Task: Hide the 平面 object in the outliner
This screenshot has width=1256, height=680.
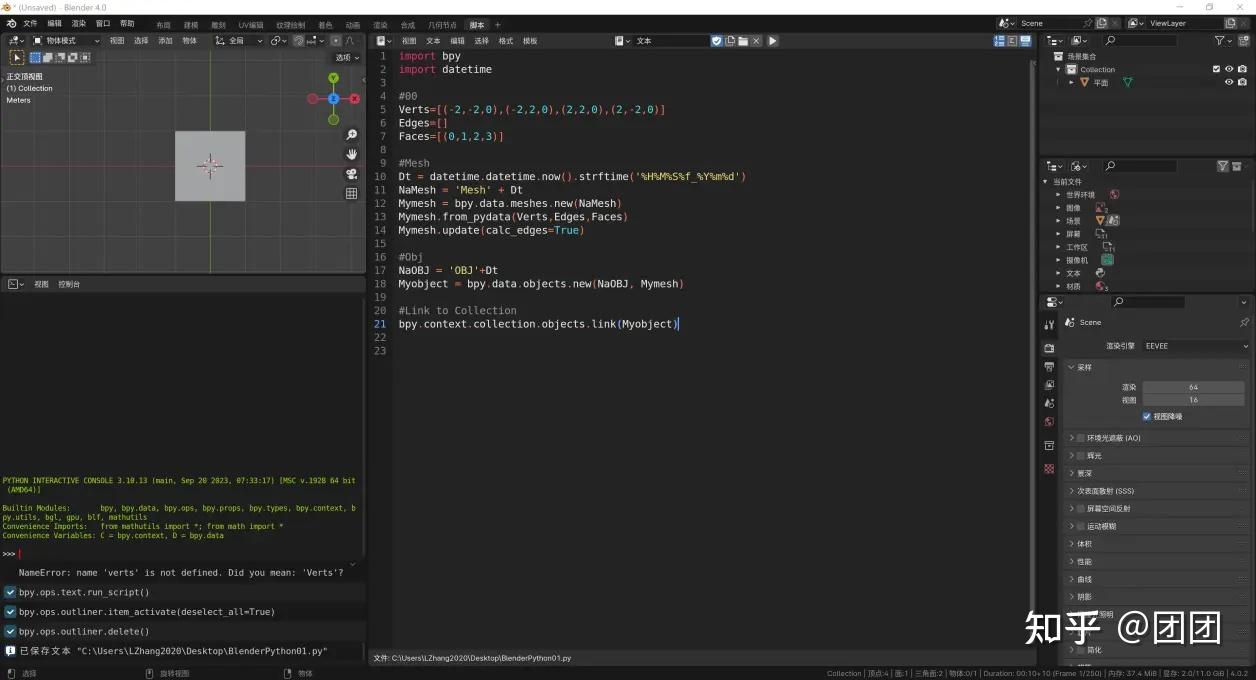Action: point(1229,82)
